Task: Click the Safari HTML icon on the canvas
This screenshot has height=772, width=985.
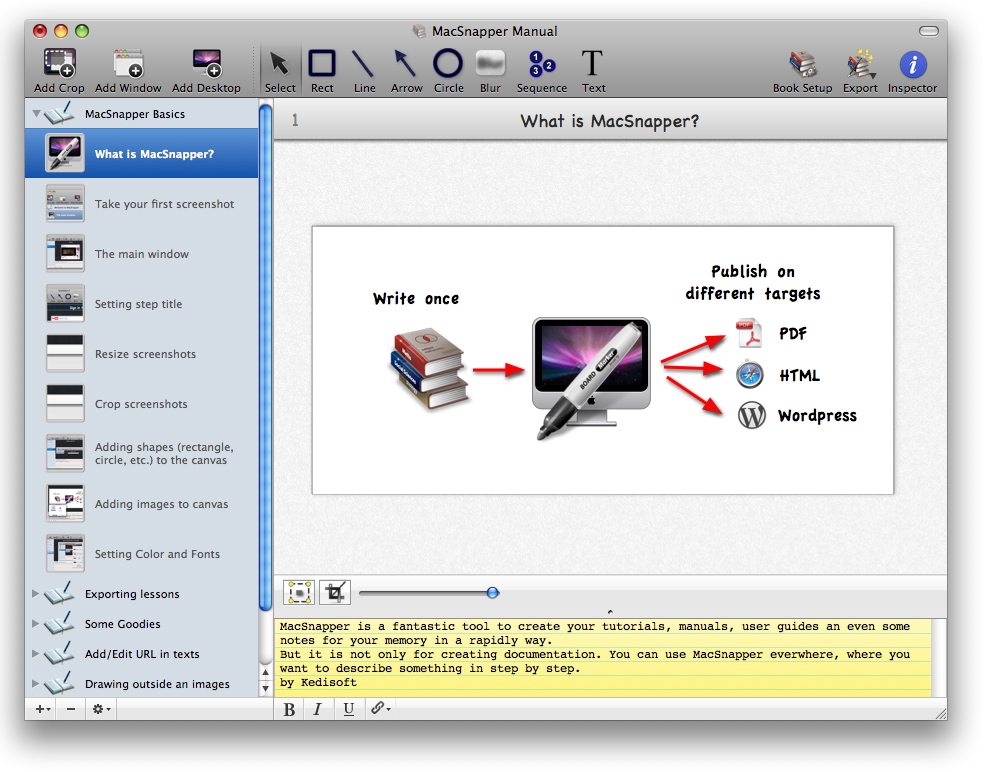Action: pos(750,375)
